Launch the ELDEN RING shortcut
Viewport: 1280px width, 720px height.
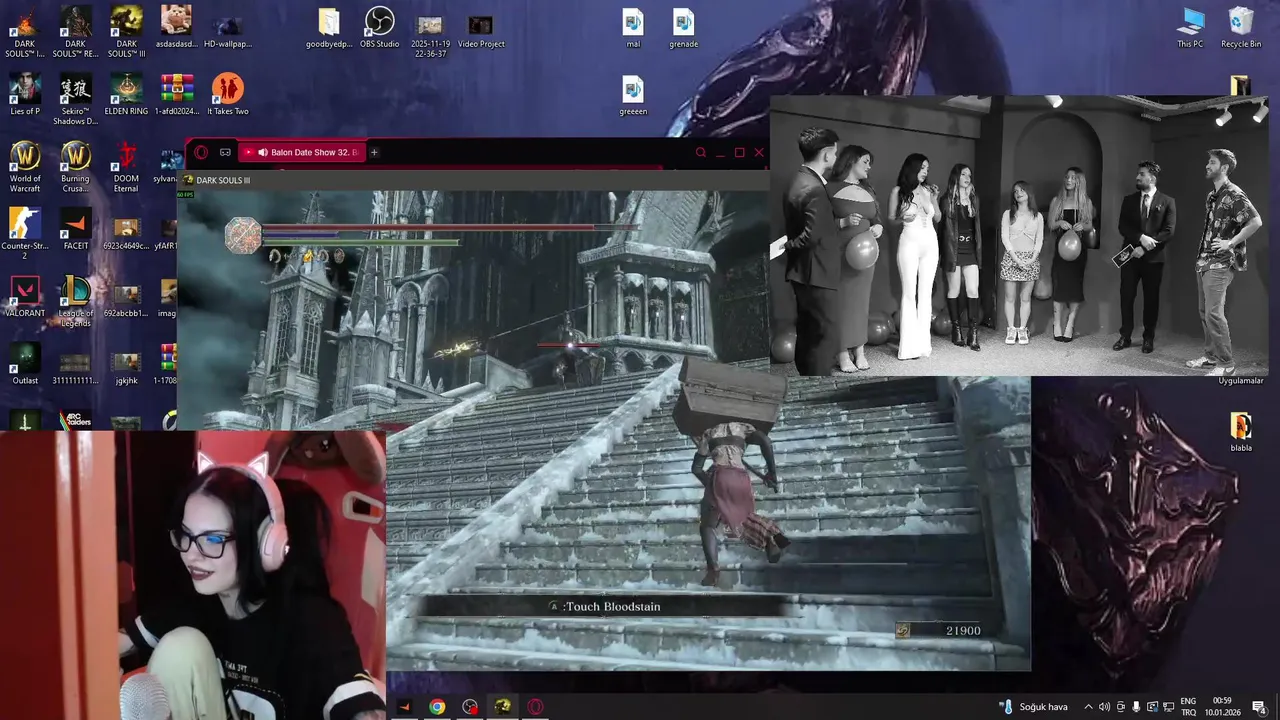click(126, 94)
